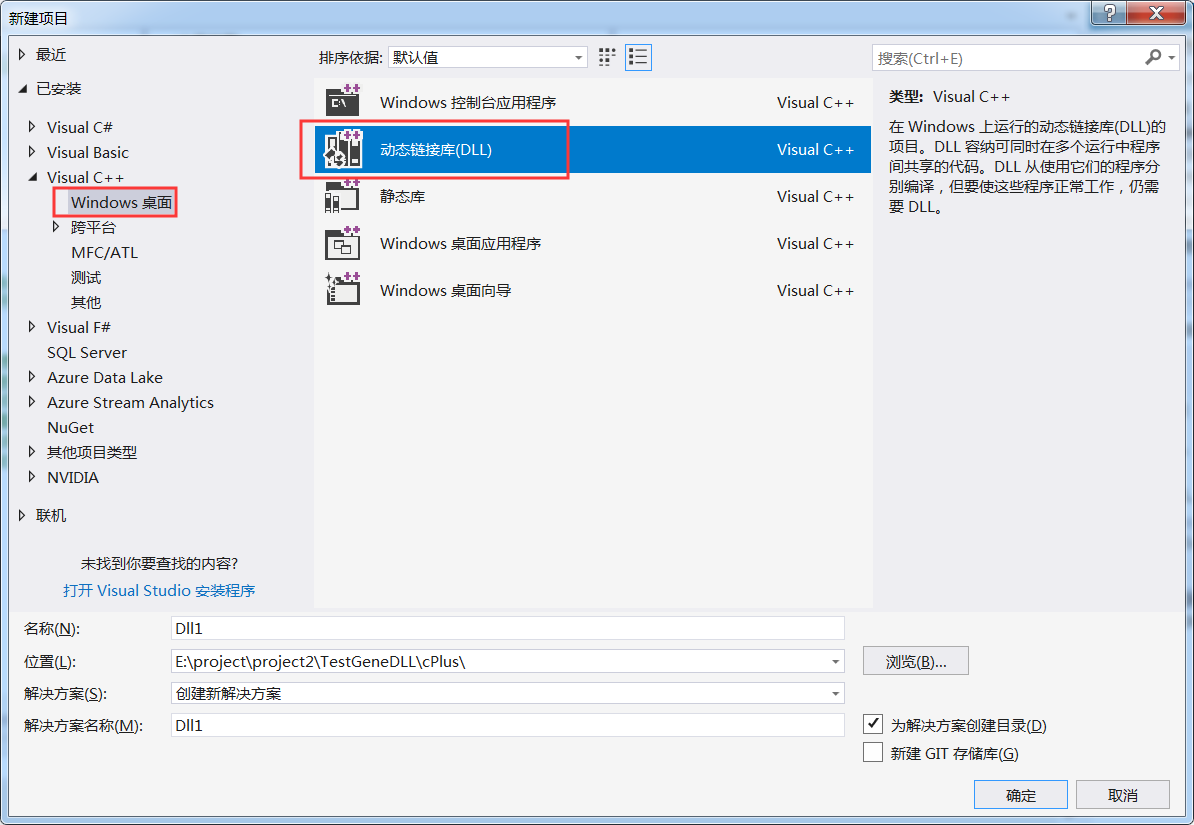Screen dimensions: 1194x825
Task: Click the Windows console application template icon
Action: [x=343, y=101]
